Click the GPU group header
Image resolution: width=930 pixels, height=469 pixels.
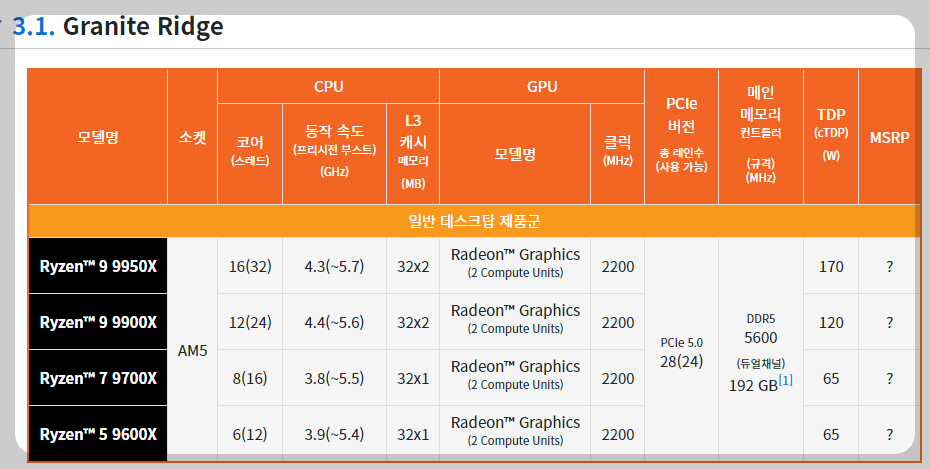tap(542, 87)
